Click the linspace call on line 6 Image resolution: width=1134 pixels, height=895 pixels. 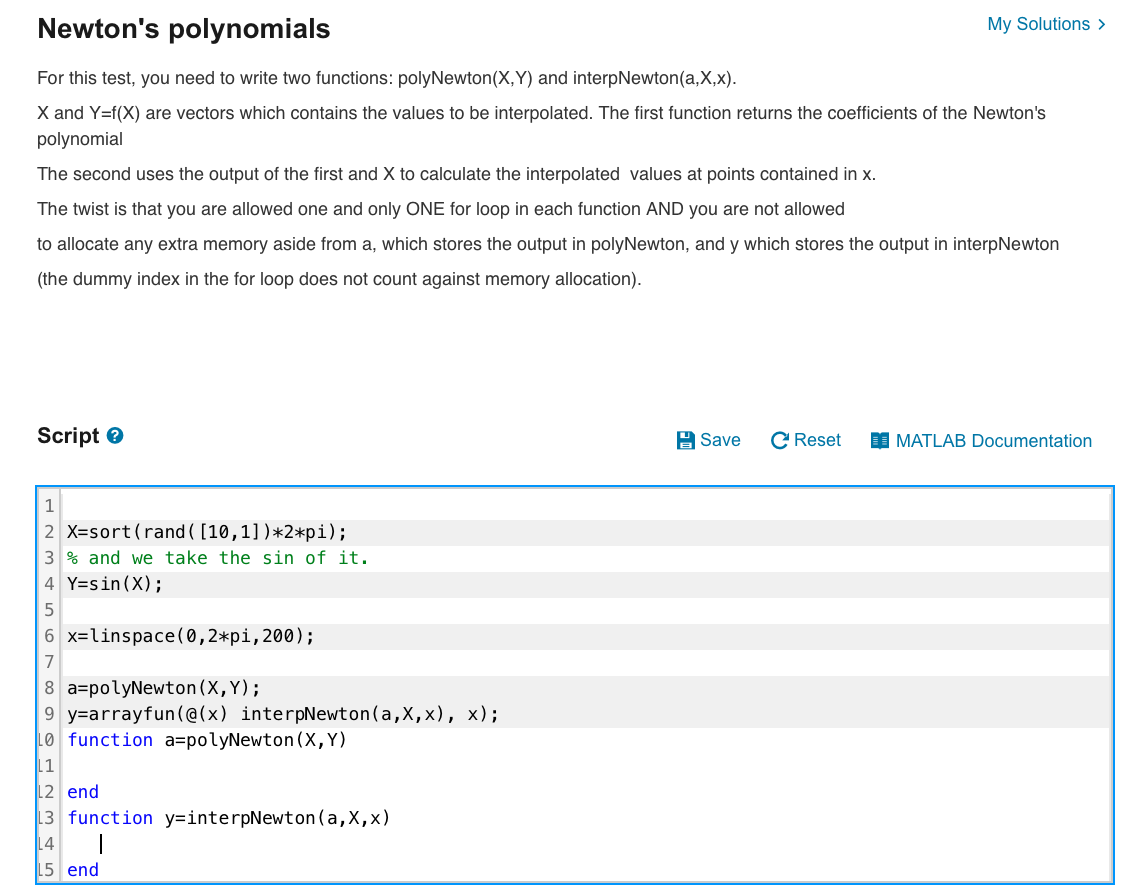(190, 635)
